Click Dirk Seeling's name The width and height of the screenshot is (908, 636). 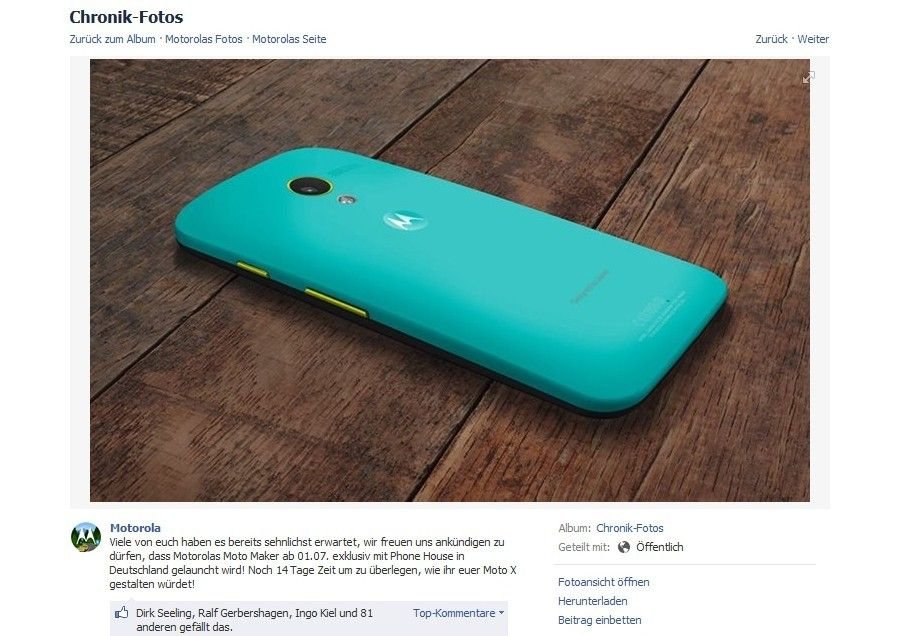[164, 613]
